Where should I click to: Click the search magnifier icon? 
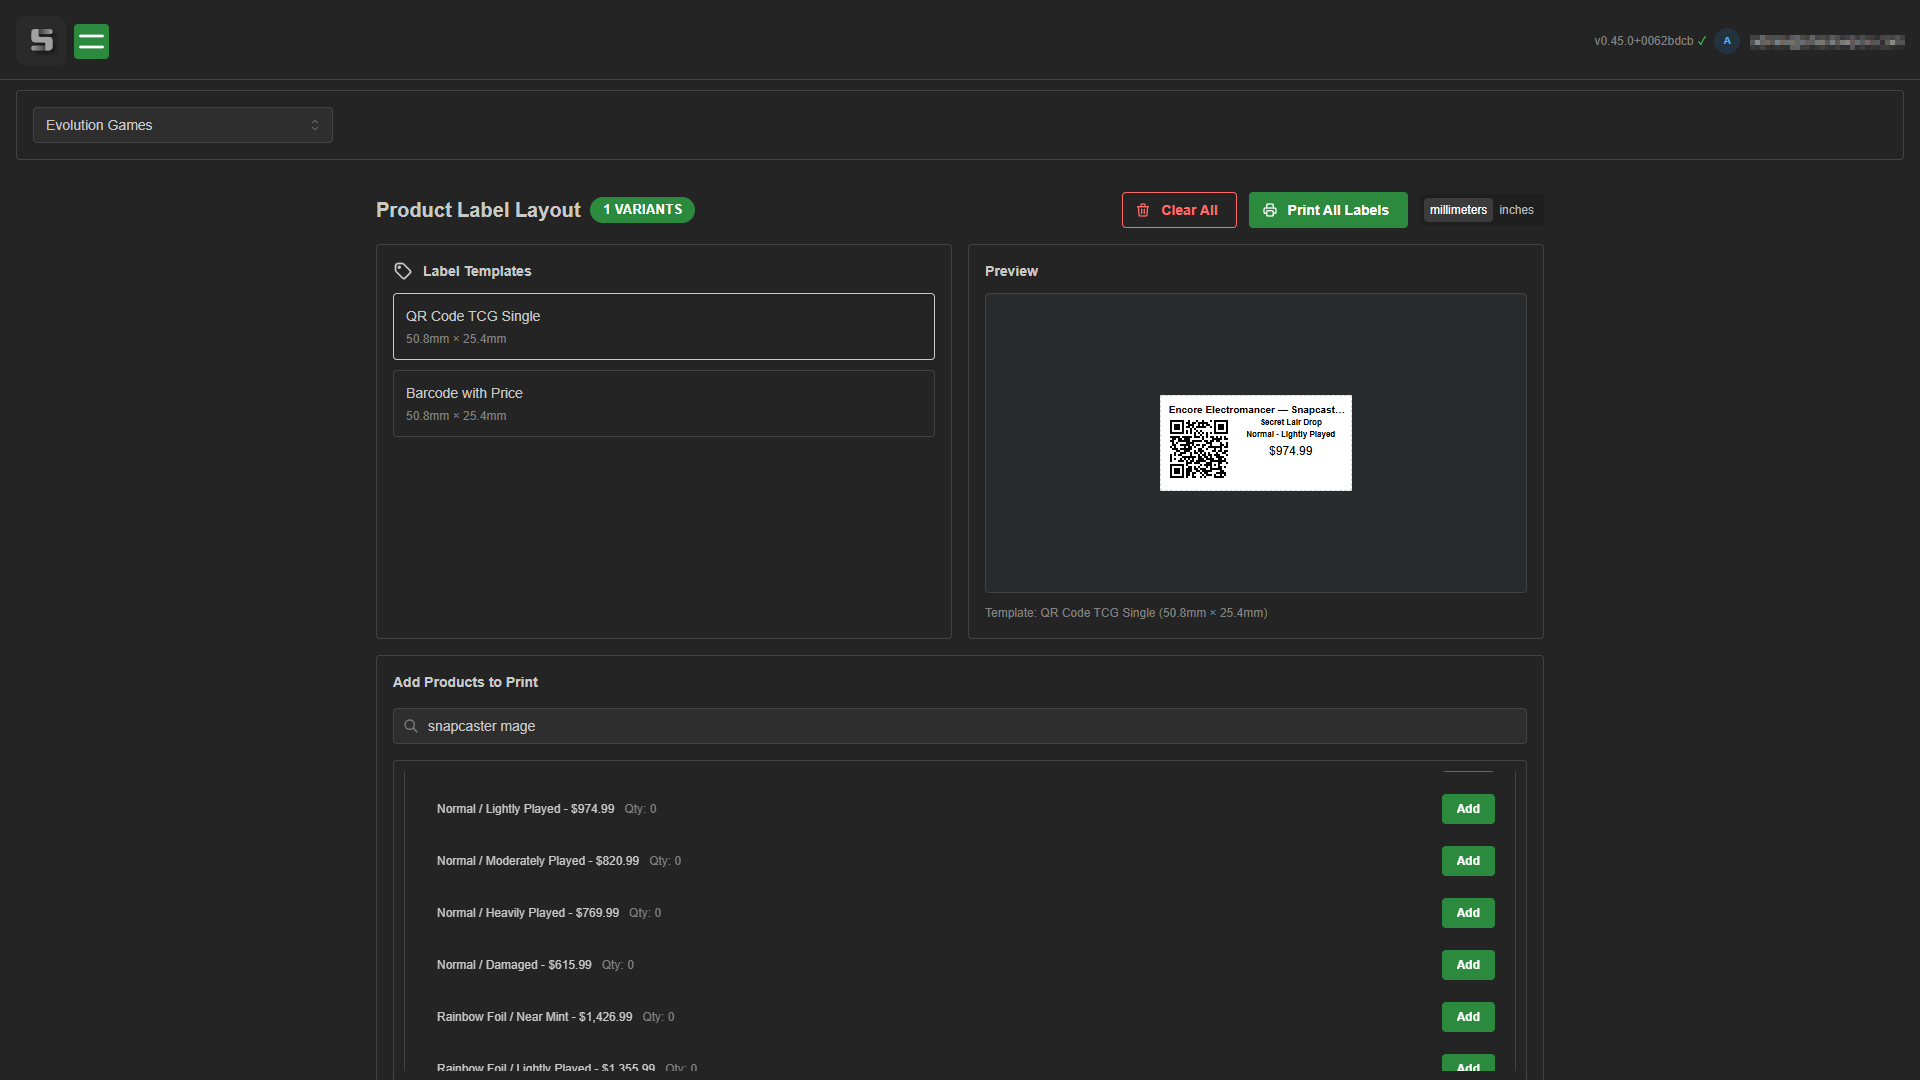411,726
